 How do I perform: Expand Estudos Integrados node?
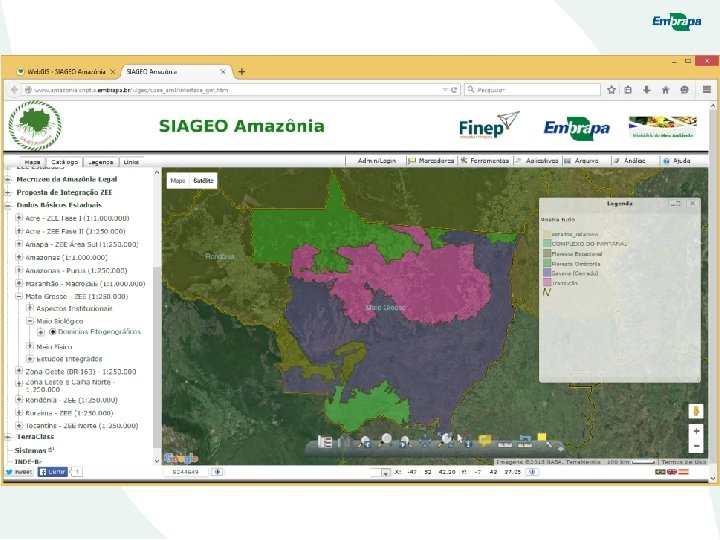(x=30, y=359)
